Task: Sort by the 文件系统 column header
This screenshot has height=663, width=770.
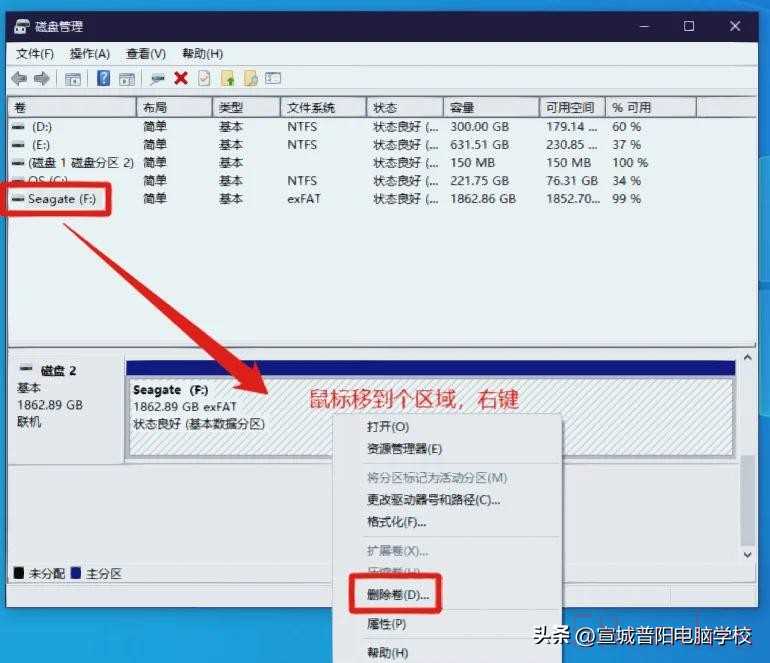Action: point(323,108)
